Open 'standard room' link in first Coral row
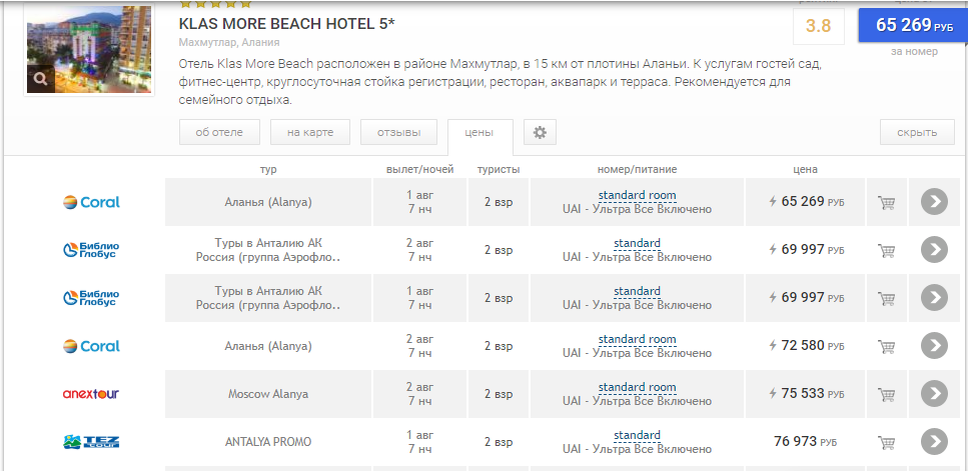Viewport: 968px width, 471px height. tap(637, 196)
